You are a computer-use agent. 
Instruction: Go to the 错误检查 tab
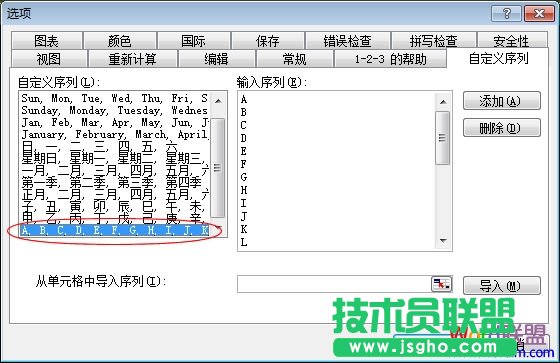pyautogui.click(x=348, y=40)
